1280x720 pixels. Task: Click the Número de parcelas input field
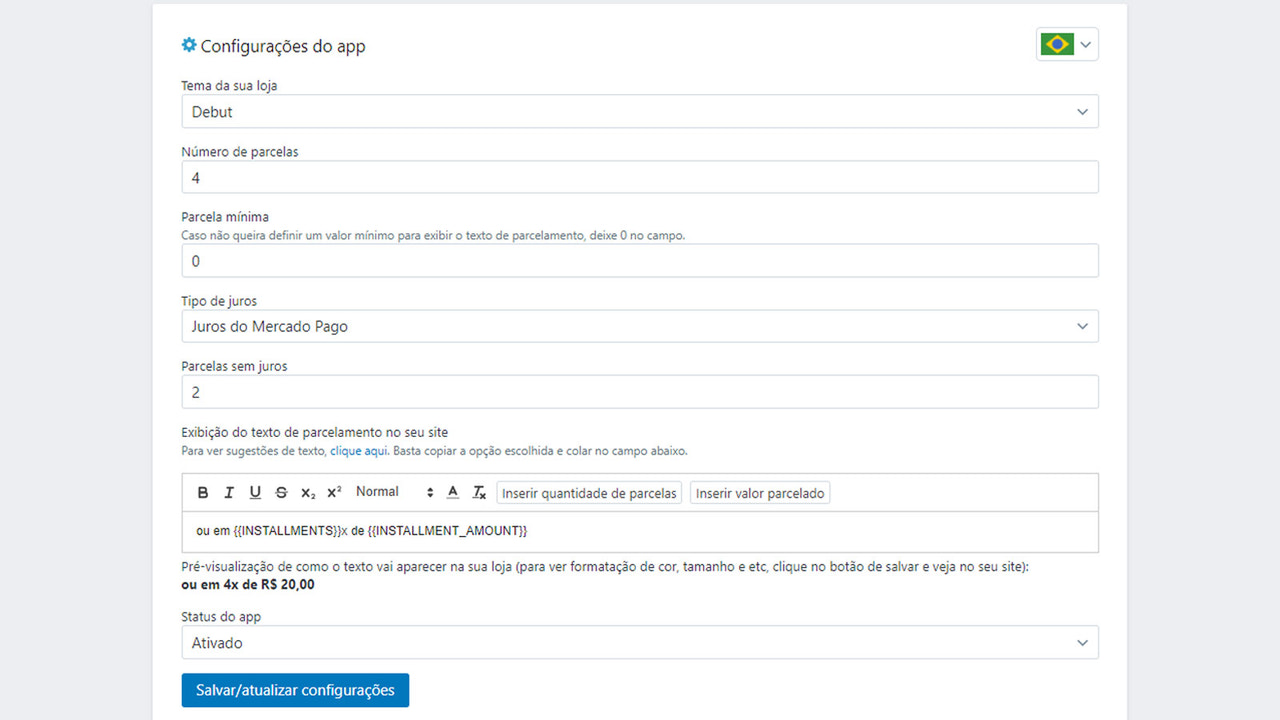[640, 177]
